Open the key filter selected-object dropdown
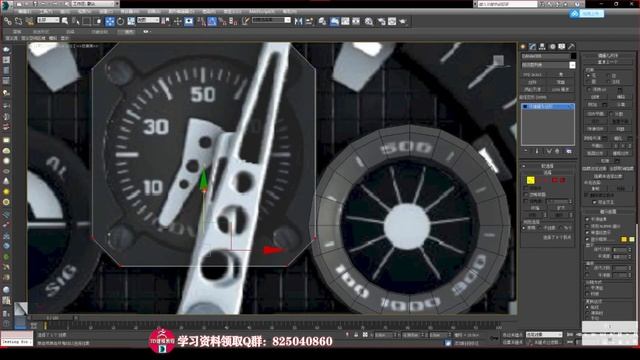Image resolution: width=640 pixels, height=360 pixels. pyautogui.click(x=544, y=334)
